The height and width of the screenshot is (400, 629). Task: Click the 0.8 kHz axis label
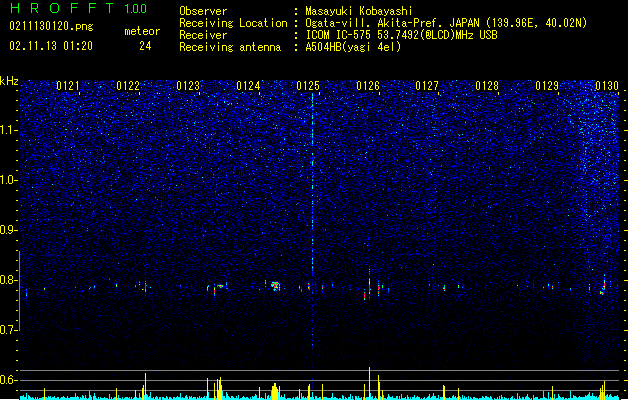tap(9, 280)
